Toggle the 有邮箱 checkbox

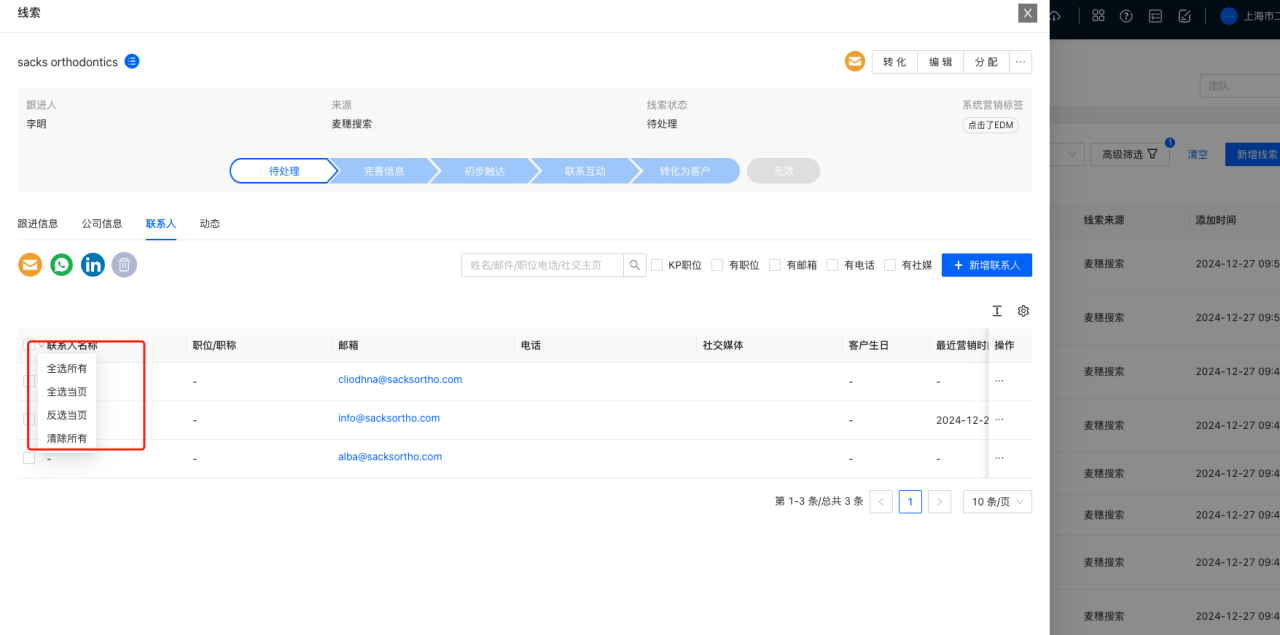click(x=775, y=265)
